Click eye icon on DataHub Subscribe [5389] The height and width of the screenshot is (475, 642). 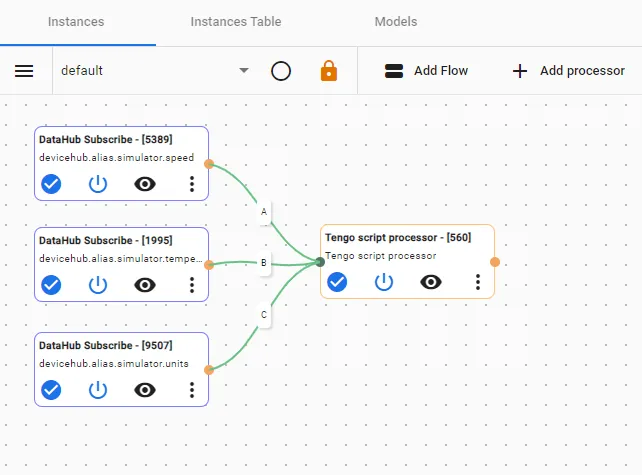(145, 184)
